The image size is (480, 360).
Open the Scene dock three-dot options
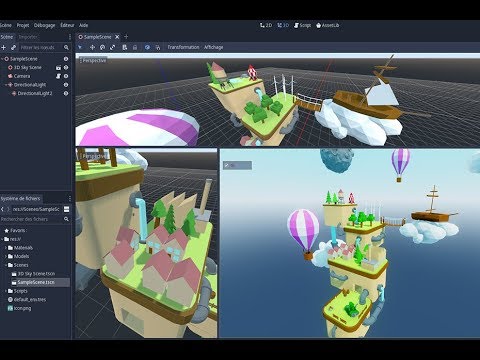tap(70, 37)
